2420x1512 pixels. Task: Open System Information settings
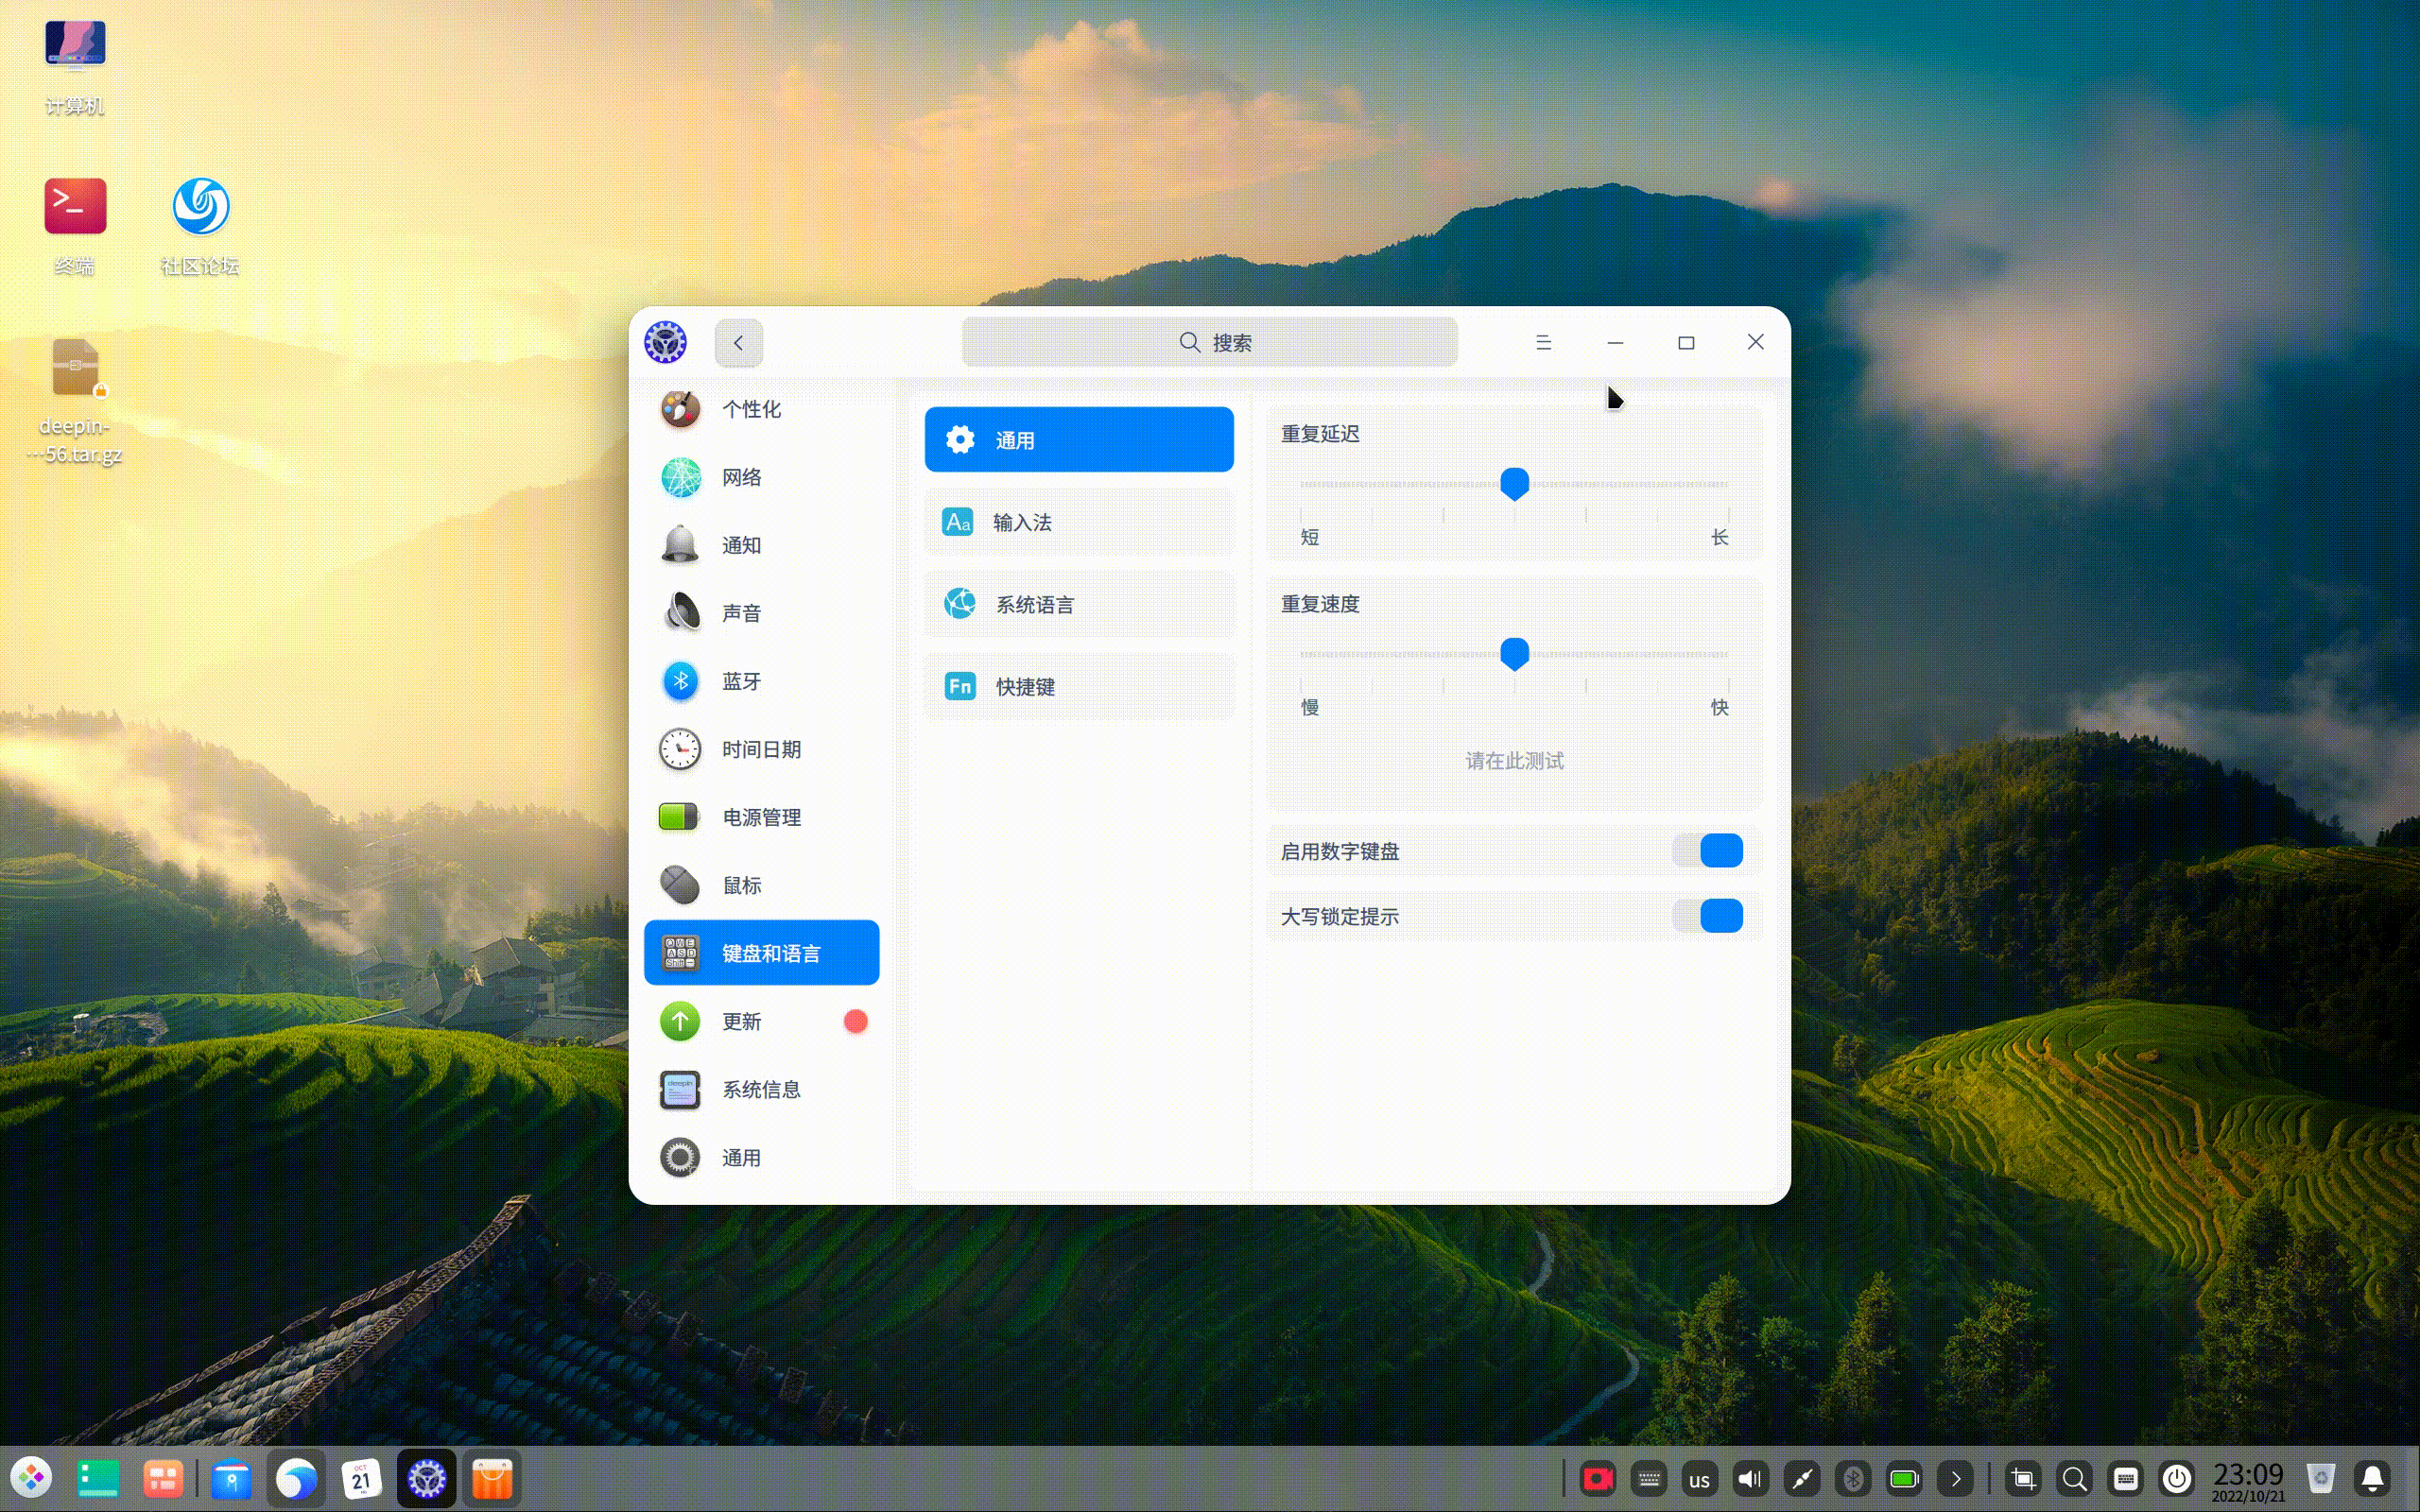click(760, 1089)
